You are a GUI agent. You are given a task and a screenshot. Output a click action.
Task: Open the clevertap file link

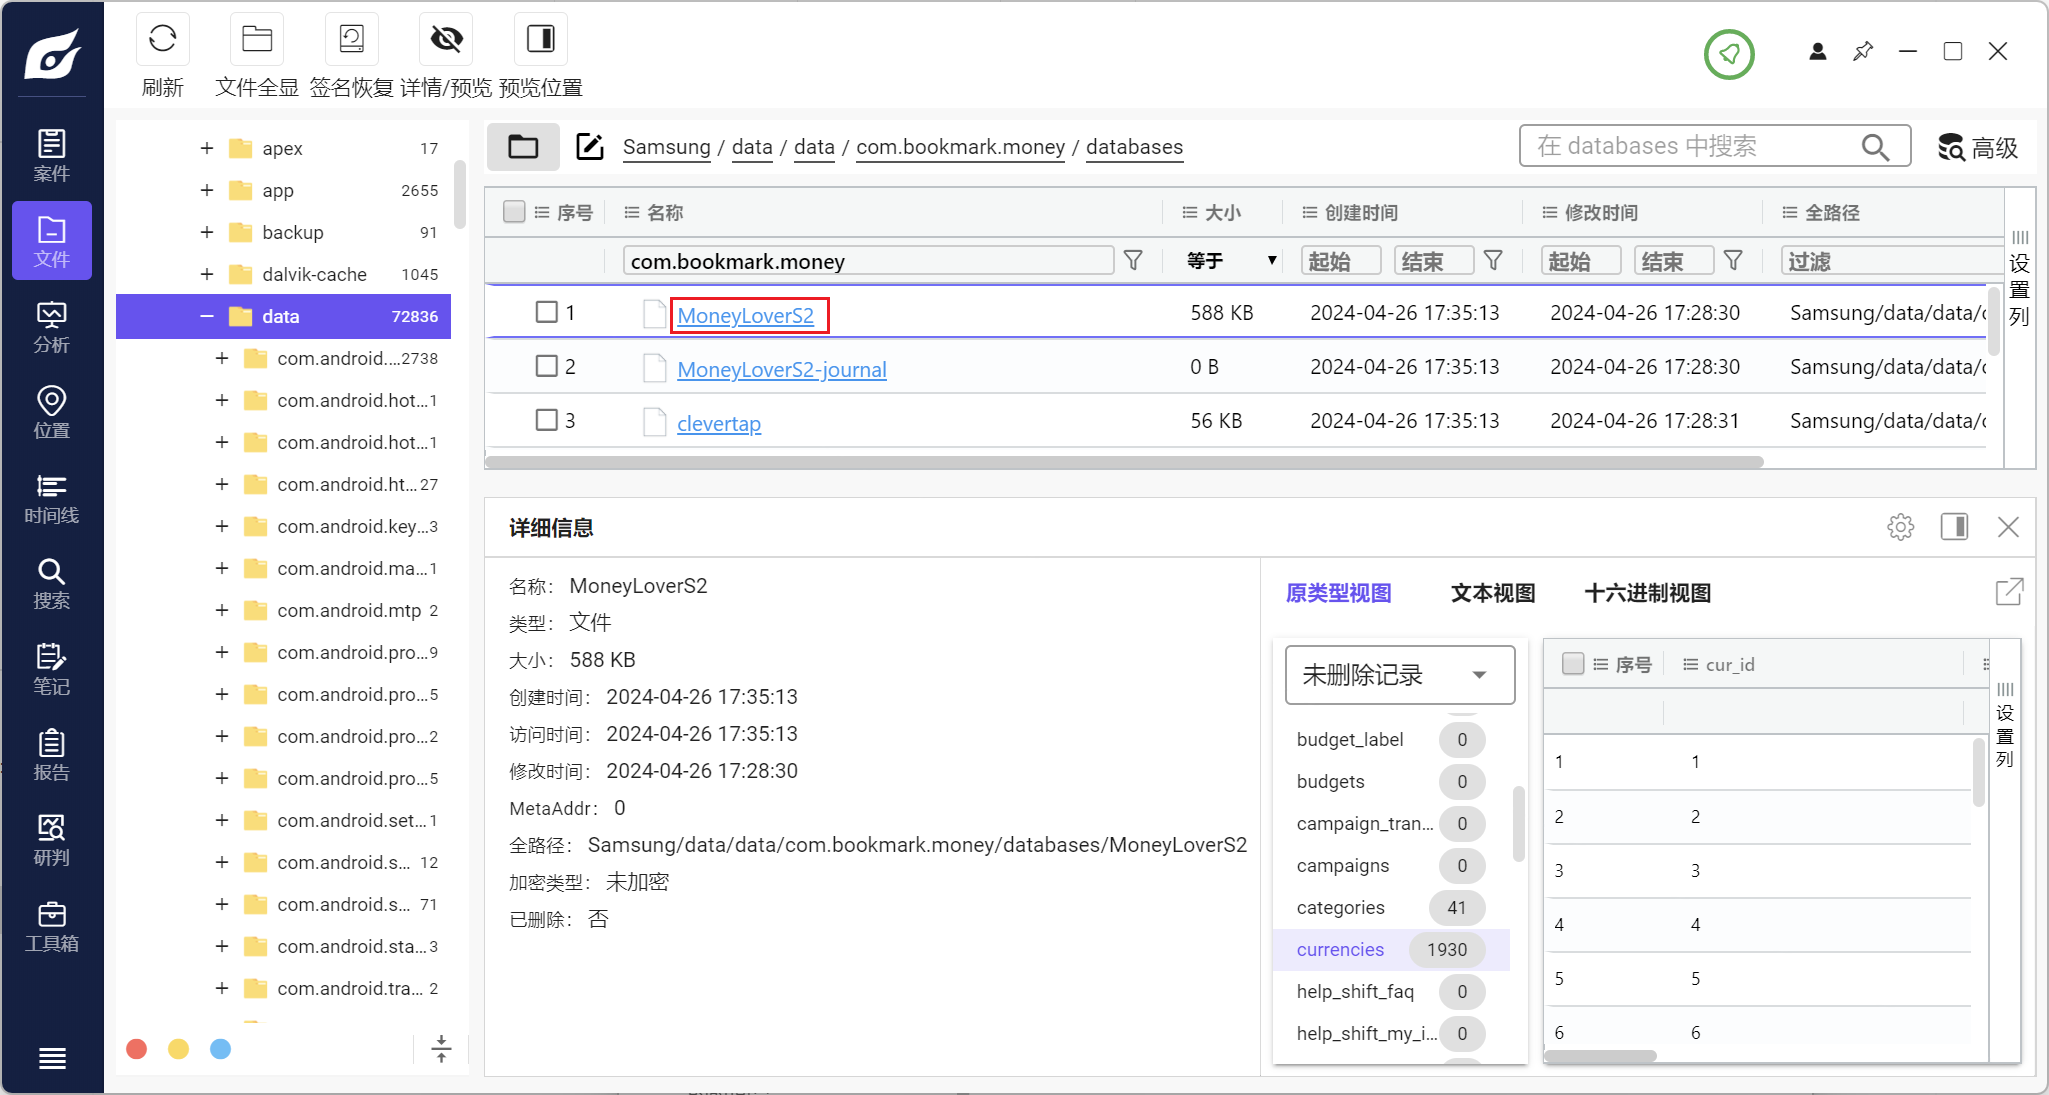point(719,424)
